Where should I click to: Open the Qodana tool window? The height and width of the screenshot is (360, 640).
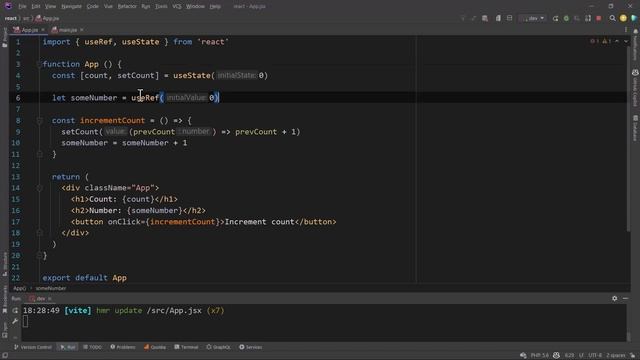[x=155, y=347]
